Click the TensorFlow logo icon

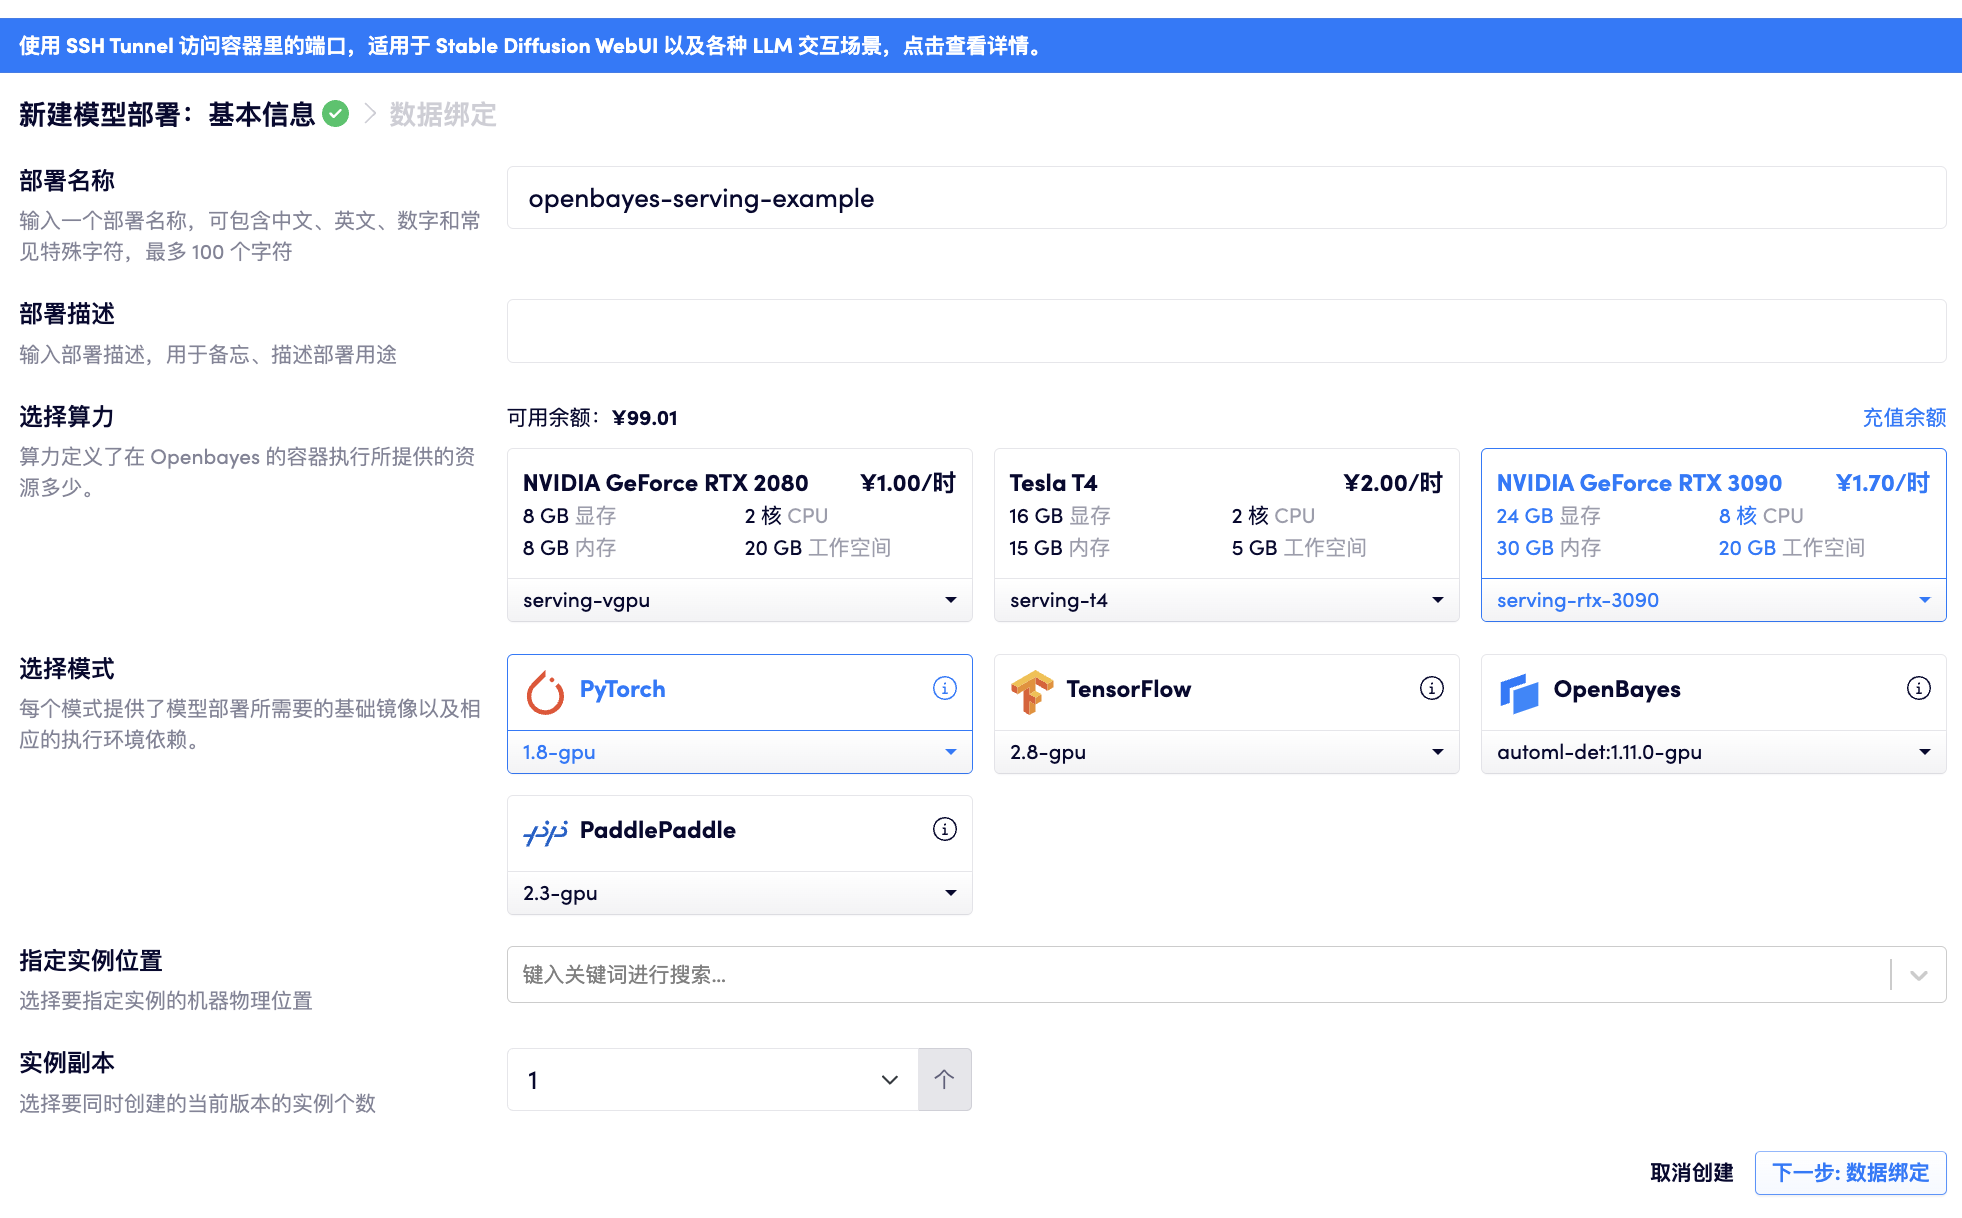pyautogui.click(x=1031, y=691)
